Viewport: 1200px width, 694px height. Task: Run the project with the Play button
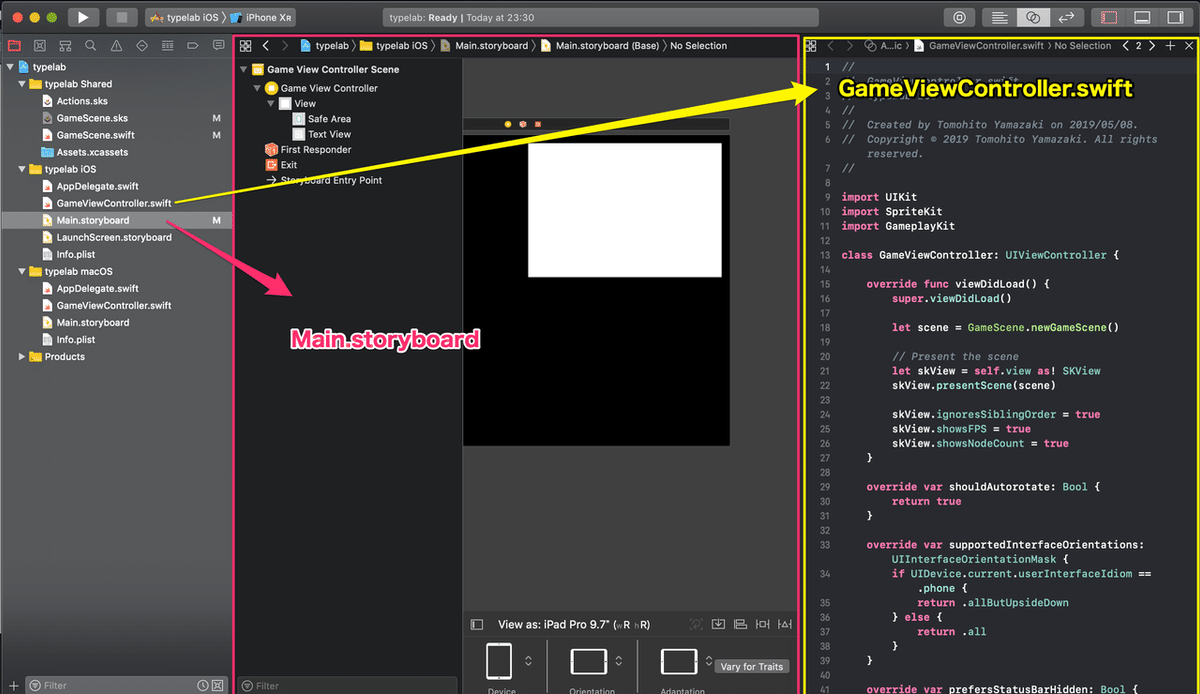(x=84, y=17)
